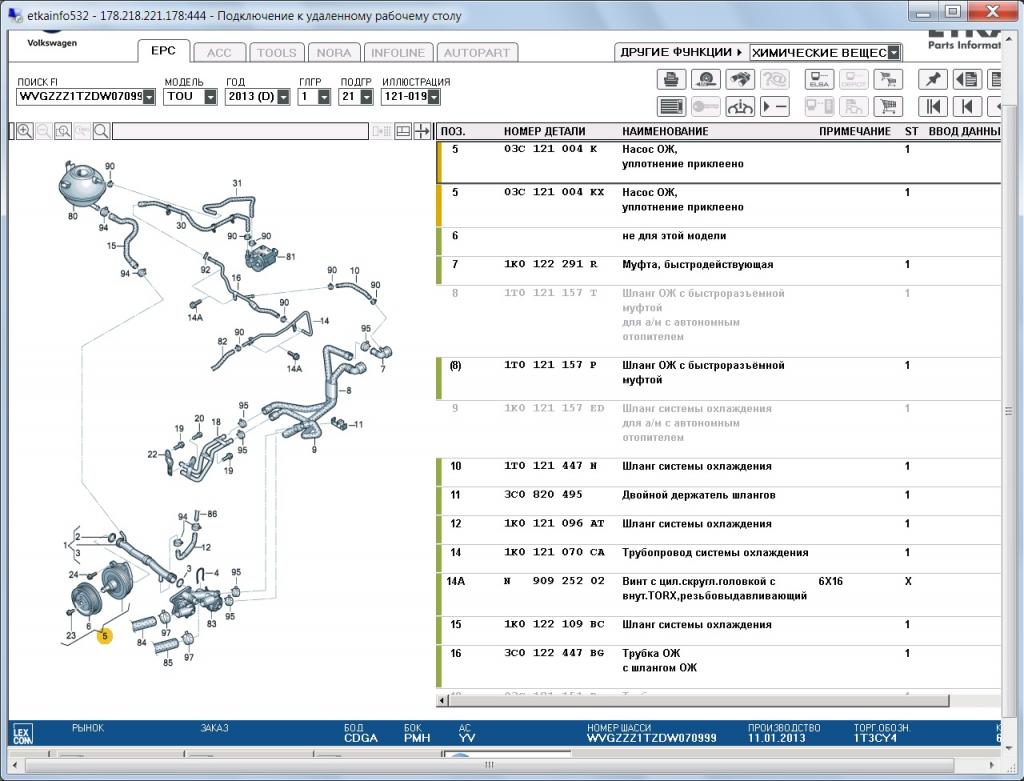Screen dimensions: 1024x781
Task: Click the highlighted position 5 marker in diagram
Action: tap(104, 635)
